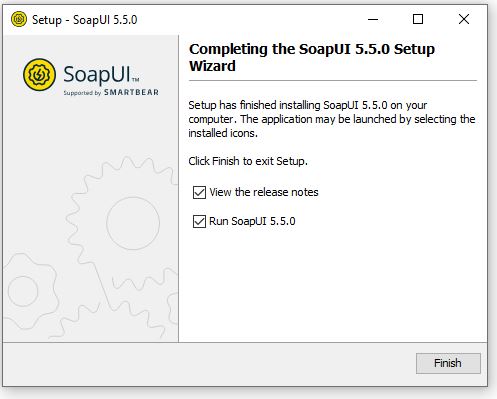Image resolution: width=497 pixels, height=399 pixels.
Task: Close the SoapUI setup wizard window
Action: click(x=464, y=19)
